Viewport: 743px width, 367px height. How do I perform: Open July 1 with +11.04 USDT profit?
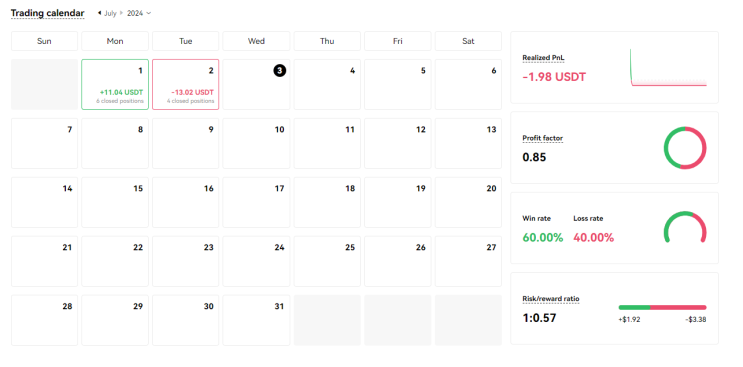(x=115, y=84)
